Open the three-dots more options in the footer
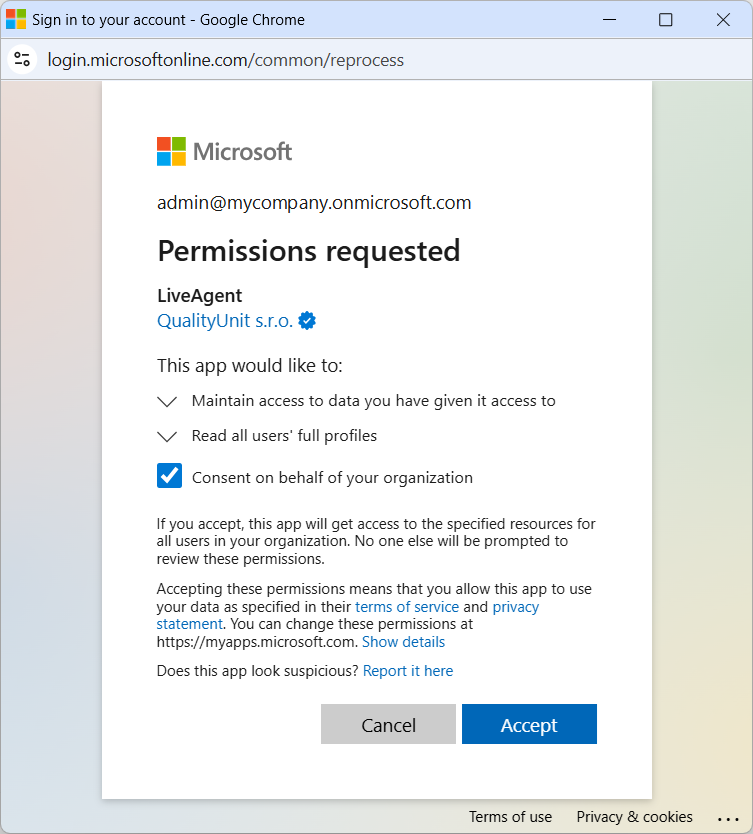This screenshot has height=834, width=753. [727, 818]
